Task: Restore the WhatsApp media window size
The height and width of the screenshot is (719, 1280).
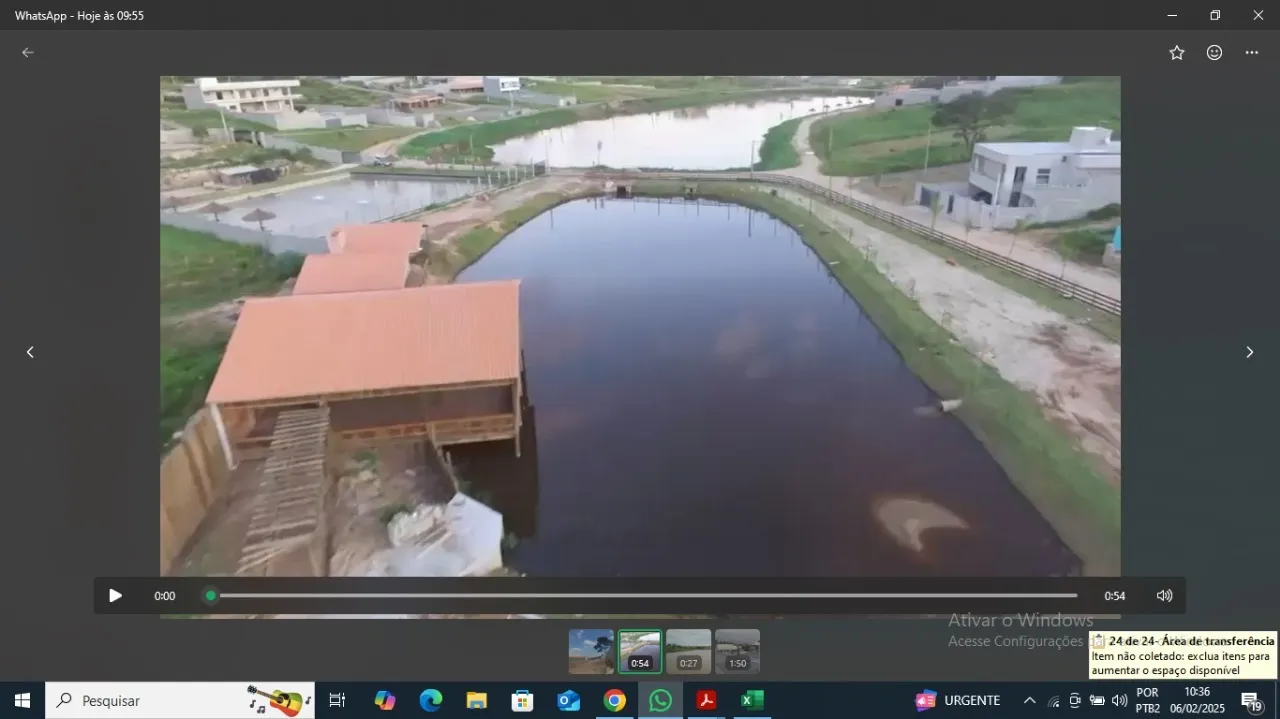Action: [1215, 15]
